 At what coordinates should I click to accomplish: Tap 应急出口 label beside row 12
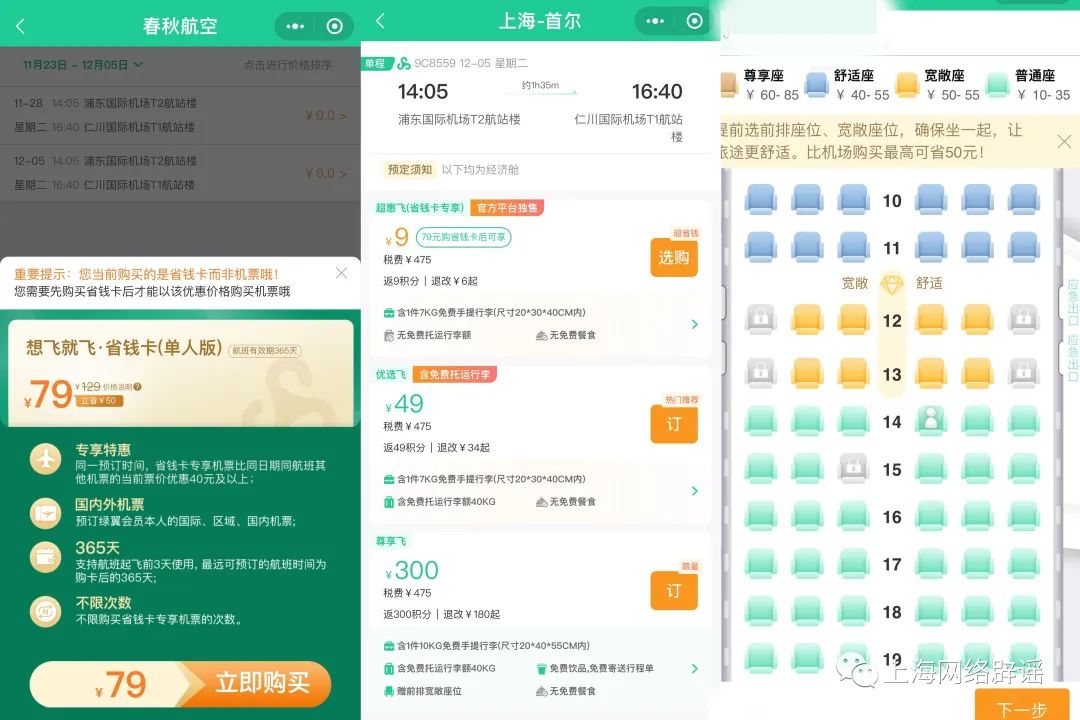(x=1072, y=302)
